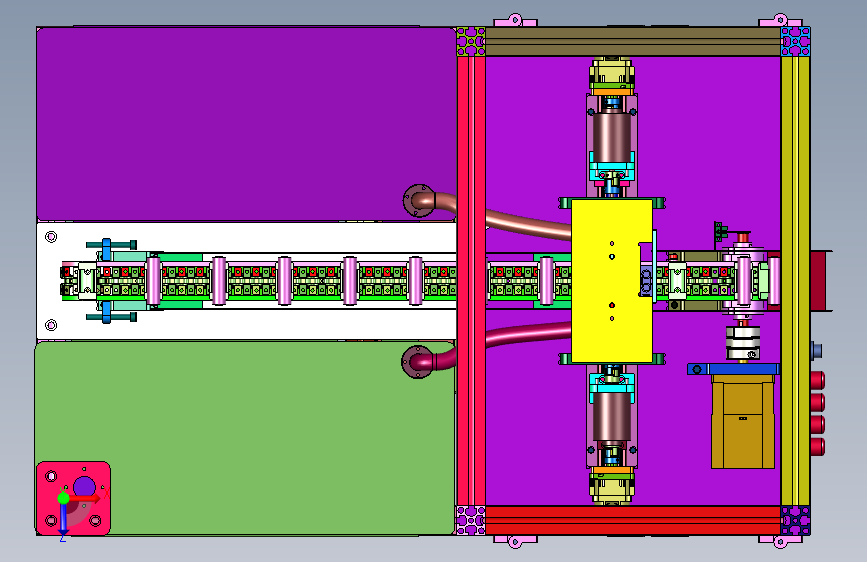Select the blue motor mounting bracket
The image size is (867, 562).
733,369
